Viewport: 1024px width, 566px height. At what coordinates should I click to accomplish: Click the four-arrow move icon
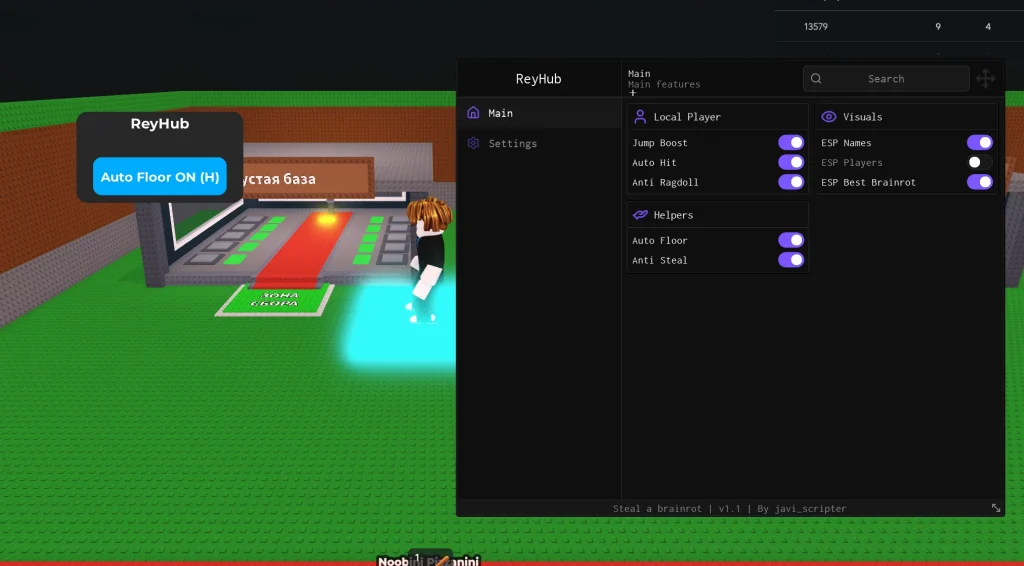985,79
